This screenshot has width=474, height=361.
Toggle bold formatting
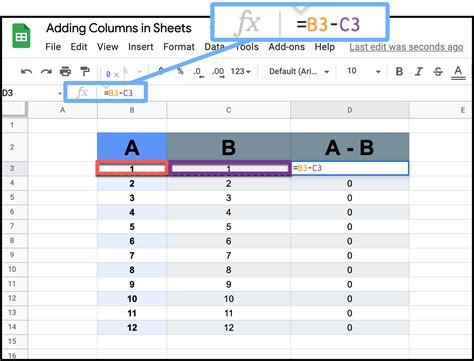(399, 71)
